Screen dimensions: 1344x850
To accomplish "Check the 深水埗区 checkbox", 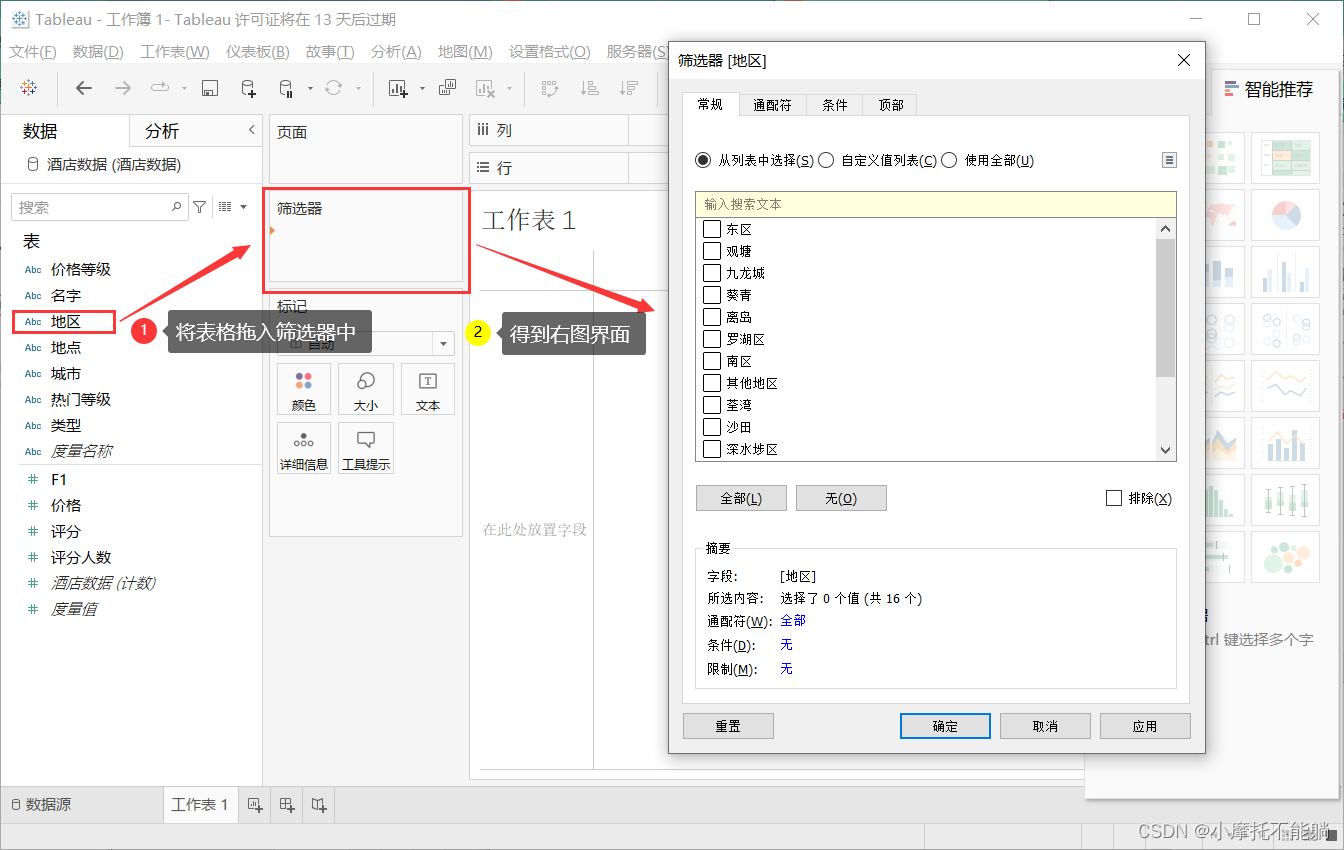I will point(712,449).
